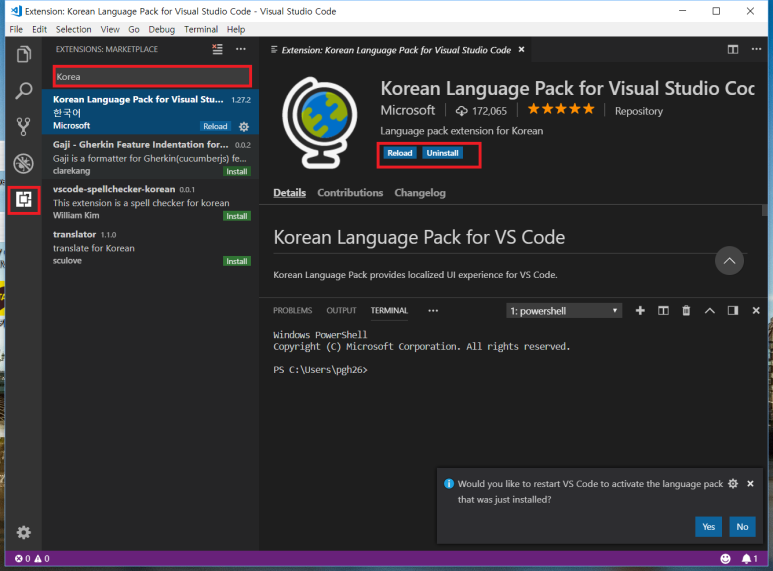
Task: Select vscode-spellchecker-korean list item
Action: (x=151, y=202)
